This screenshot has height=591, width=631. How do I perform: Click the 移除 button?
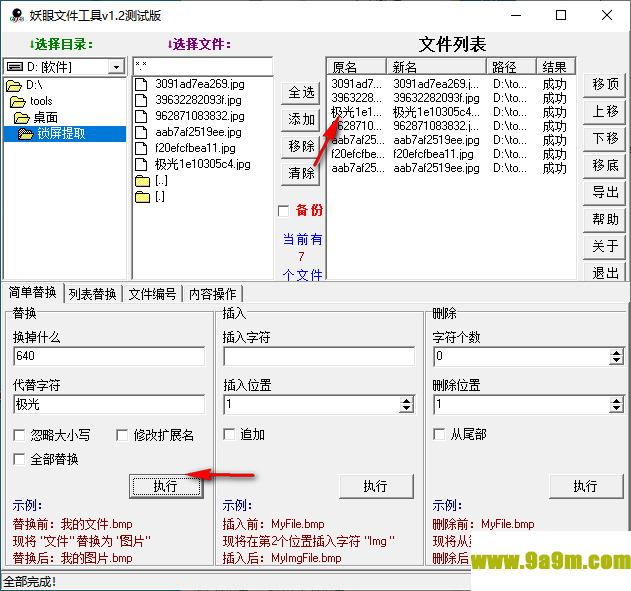(301, 146)
